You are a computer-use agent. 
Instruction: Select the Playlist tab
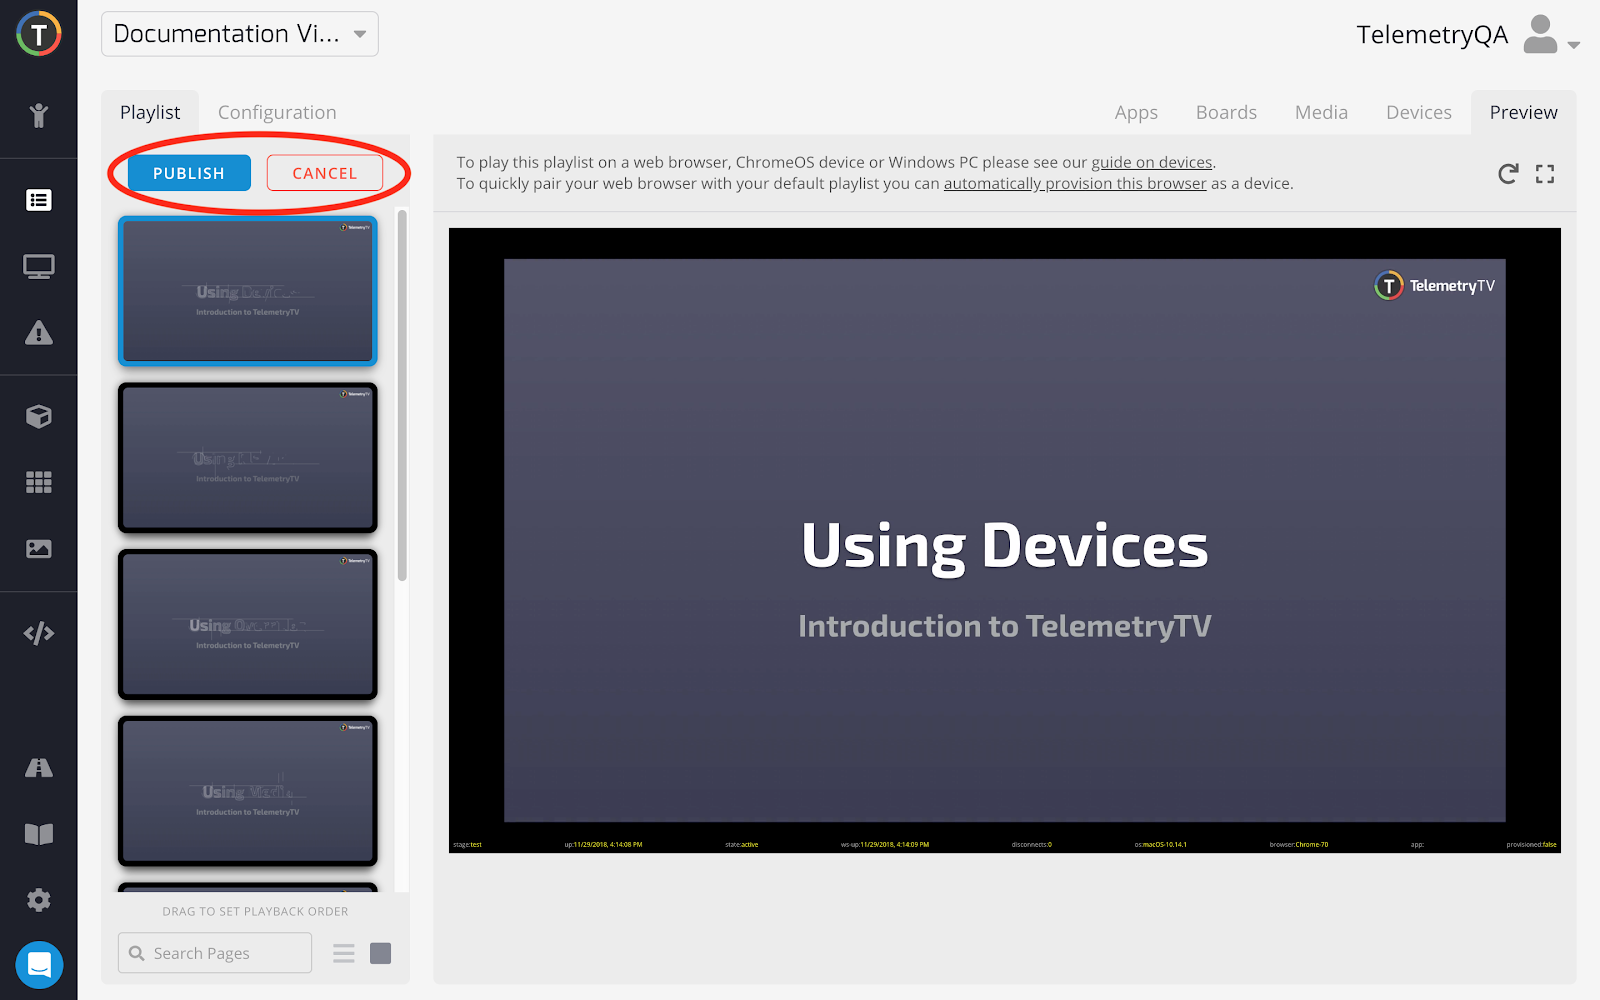click(150, 112)
